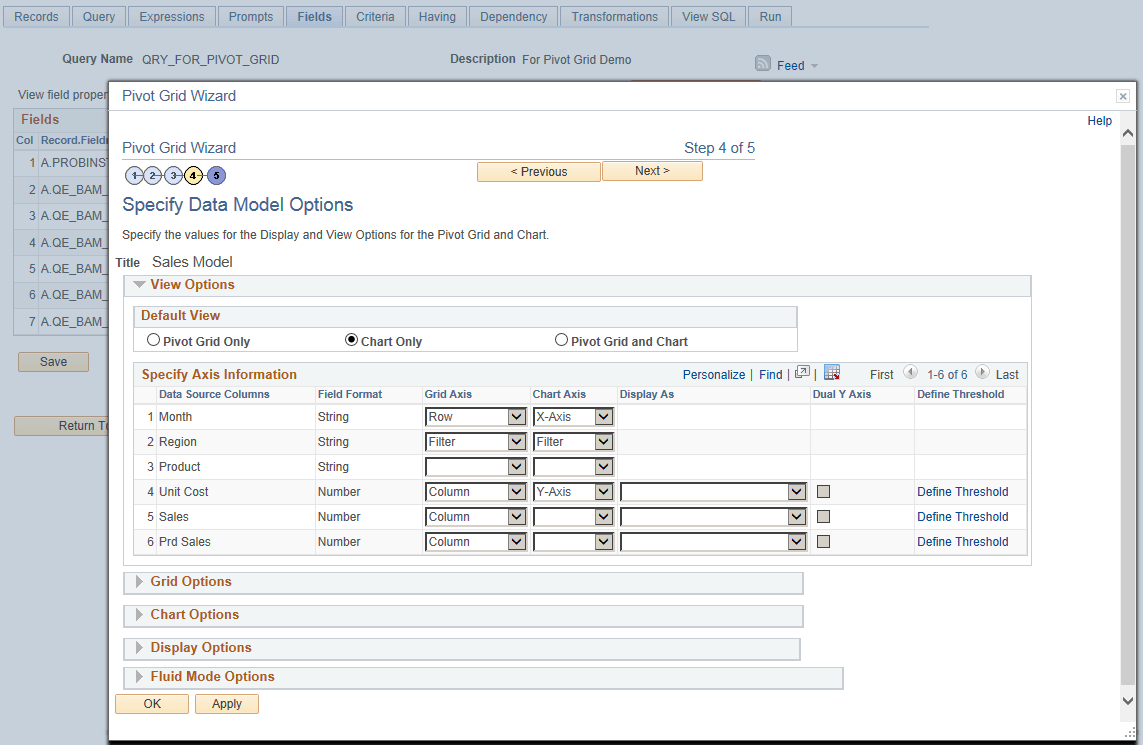Open the zoom pop-out window icon
Viewport: 1143px width, 745px height.
click(x=801, y=371)
